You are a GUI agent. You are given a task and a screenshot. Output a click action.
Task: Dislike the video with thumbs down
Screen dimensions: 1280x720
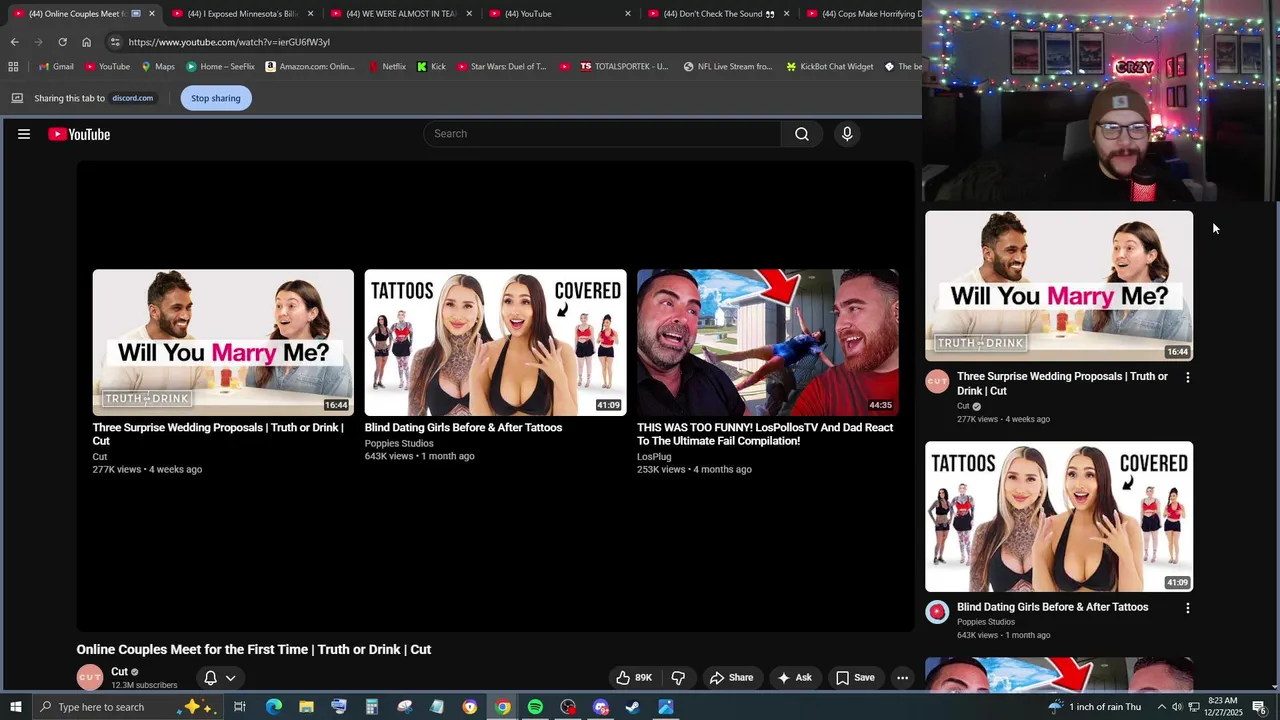pos(678,678)
